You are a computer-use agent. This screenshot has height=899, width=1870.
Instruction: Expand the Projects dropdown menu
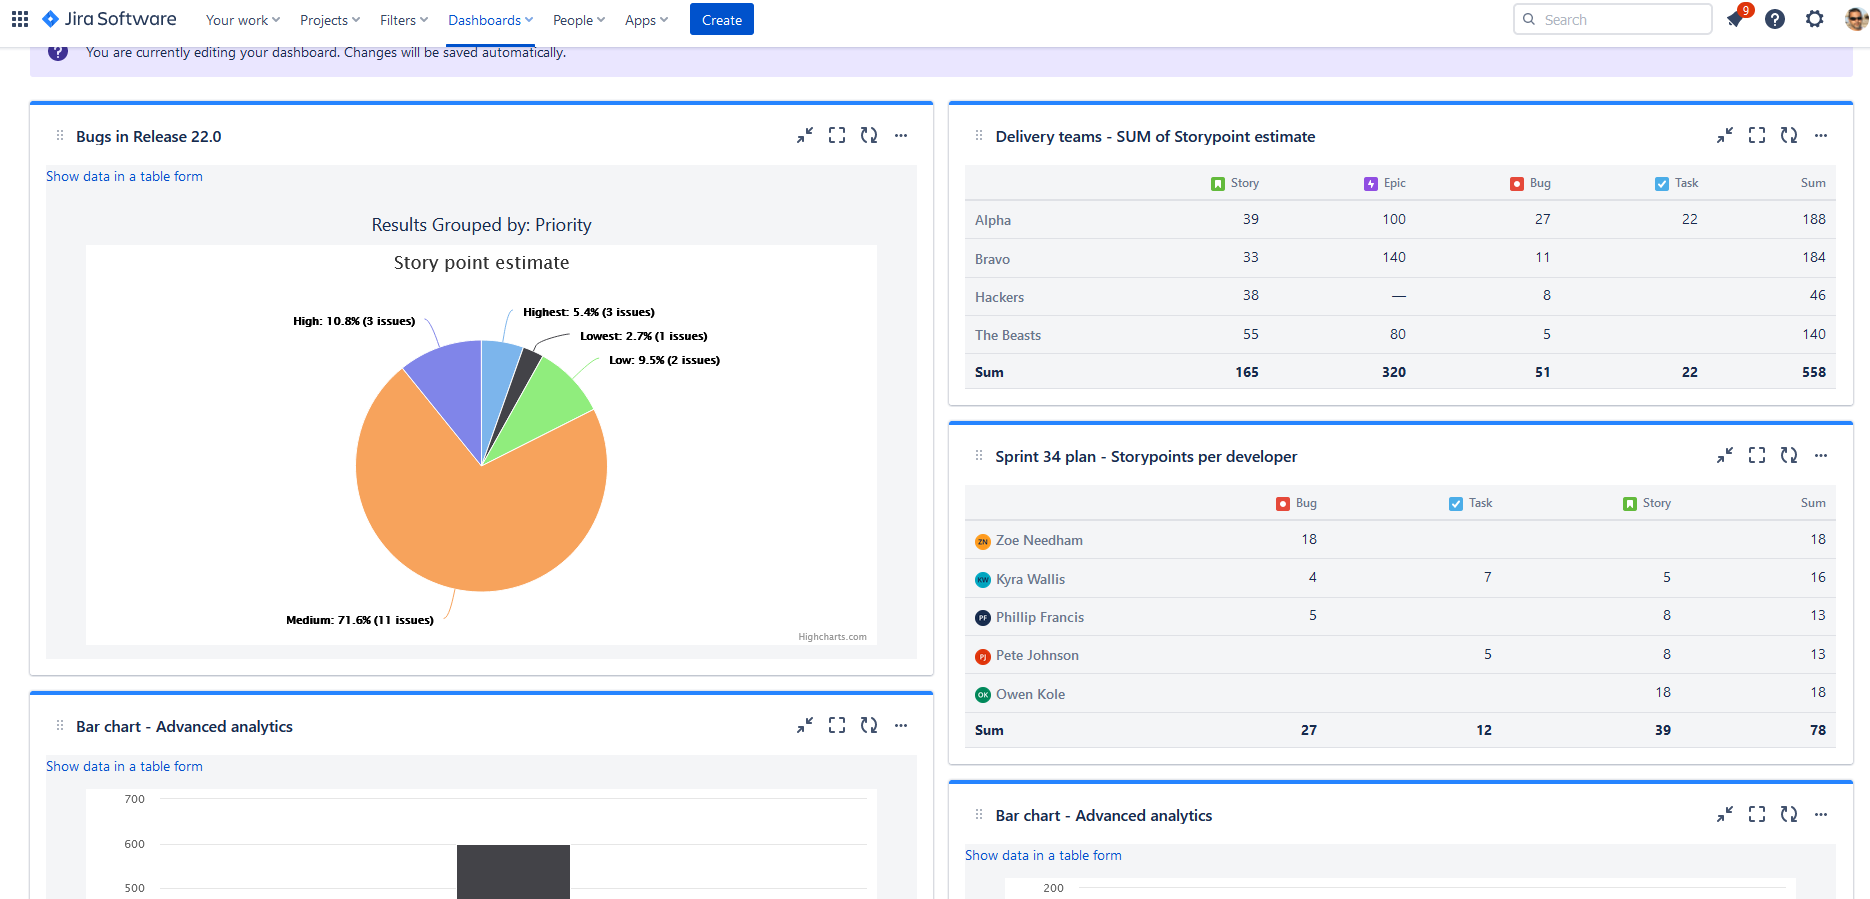pyautogui.click(x=329, y=20)
